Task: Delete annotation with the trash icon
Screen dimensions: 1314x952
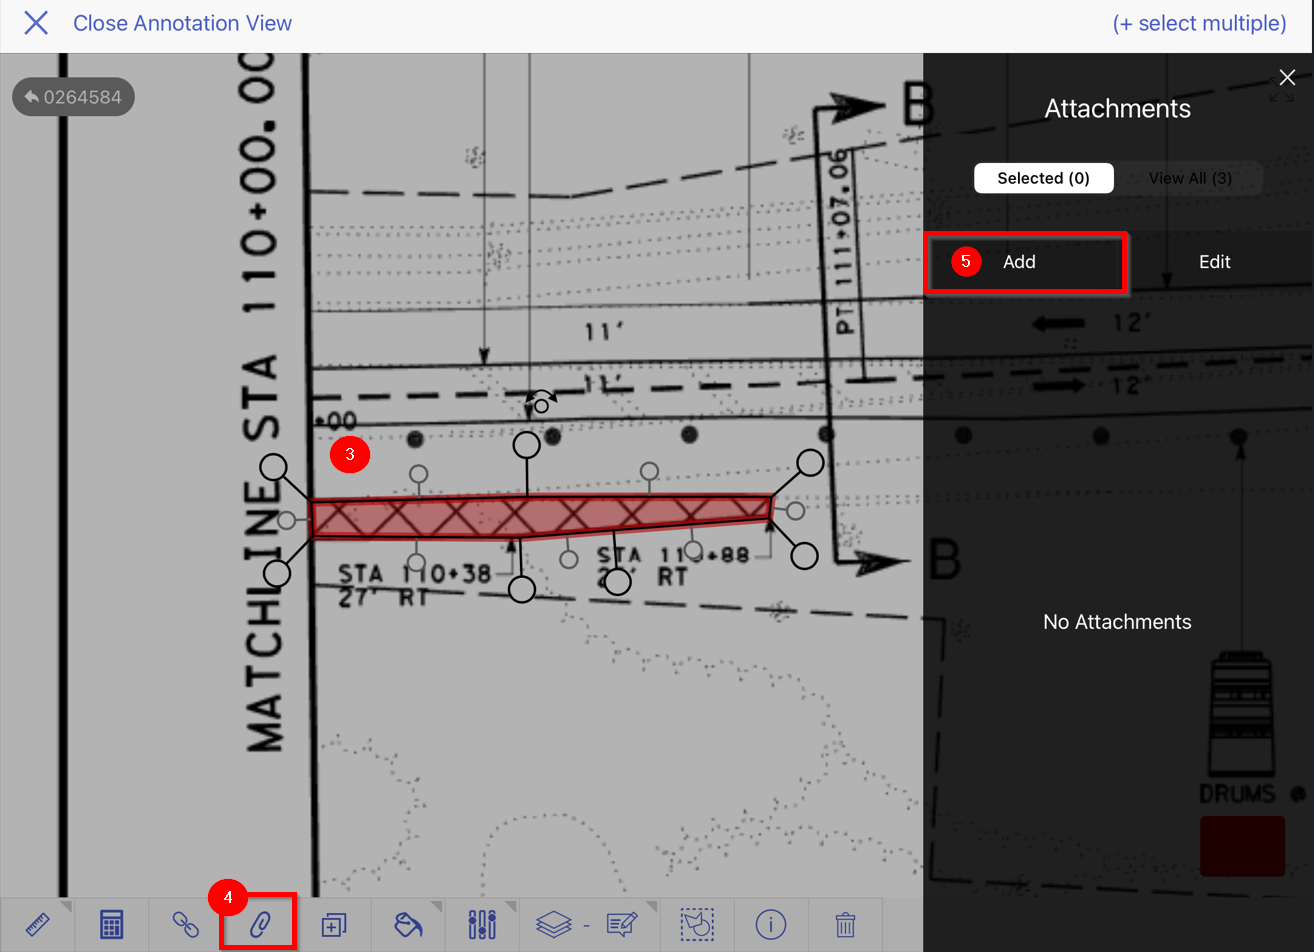Action: [x=845, y=924]
